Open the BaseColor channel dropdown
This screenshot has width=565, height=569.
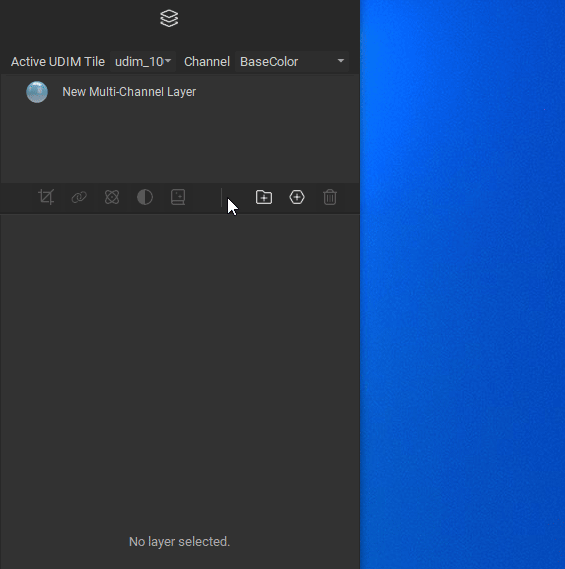pyautogui.click(x=292, y=62)
